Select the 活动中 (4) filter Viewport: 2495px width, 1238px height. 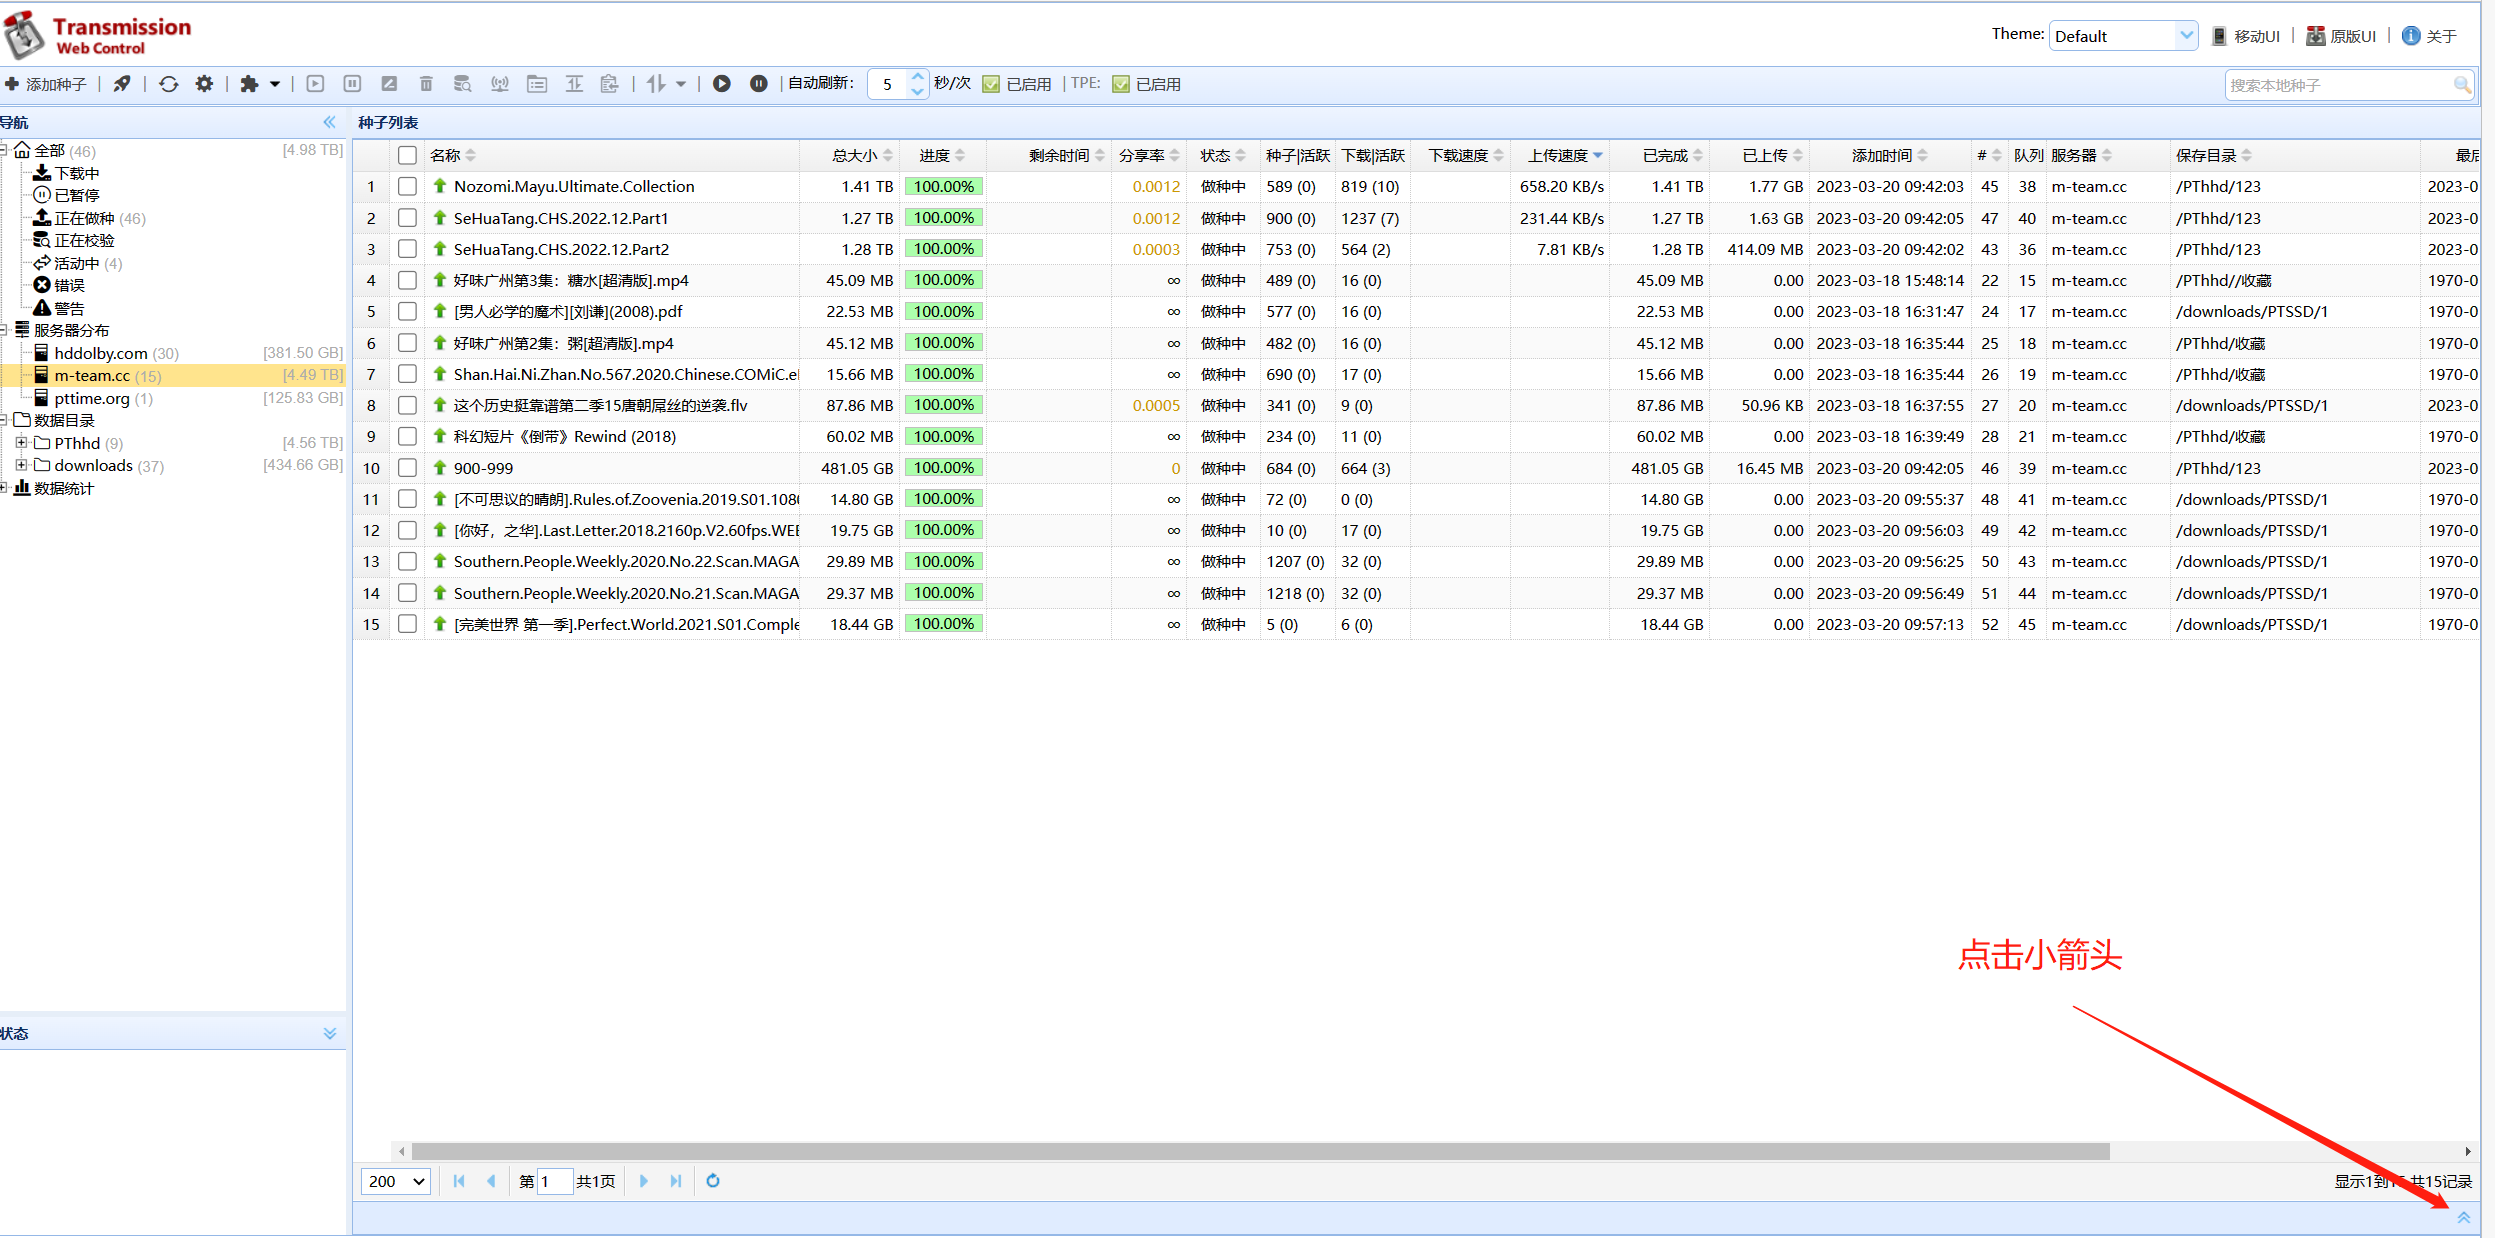78,263
